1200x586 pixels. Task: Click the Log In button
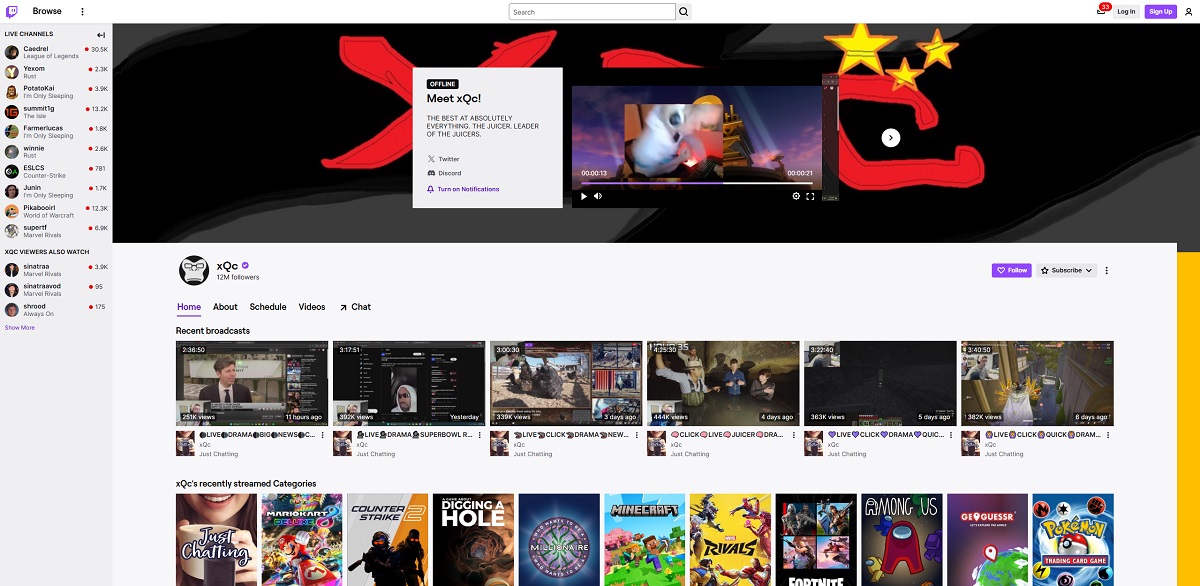(1127, 12)
